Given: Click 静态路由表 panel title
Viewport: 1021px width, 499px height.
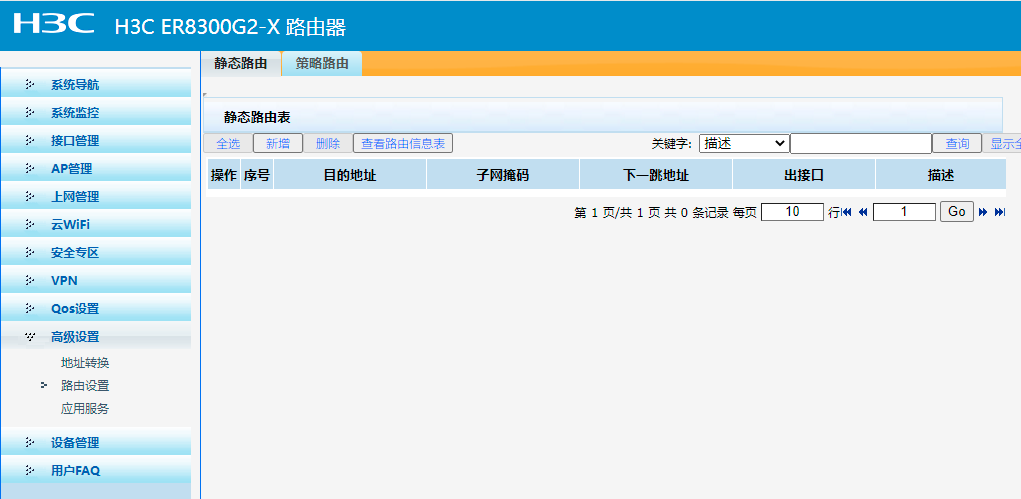Looking at the screenshot, I should (257, 118).
